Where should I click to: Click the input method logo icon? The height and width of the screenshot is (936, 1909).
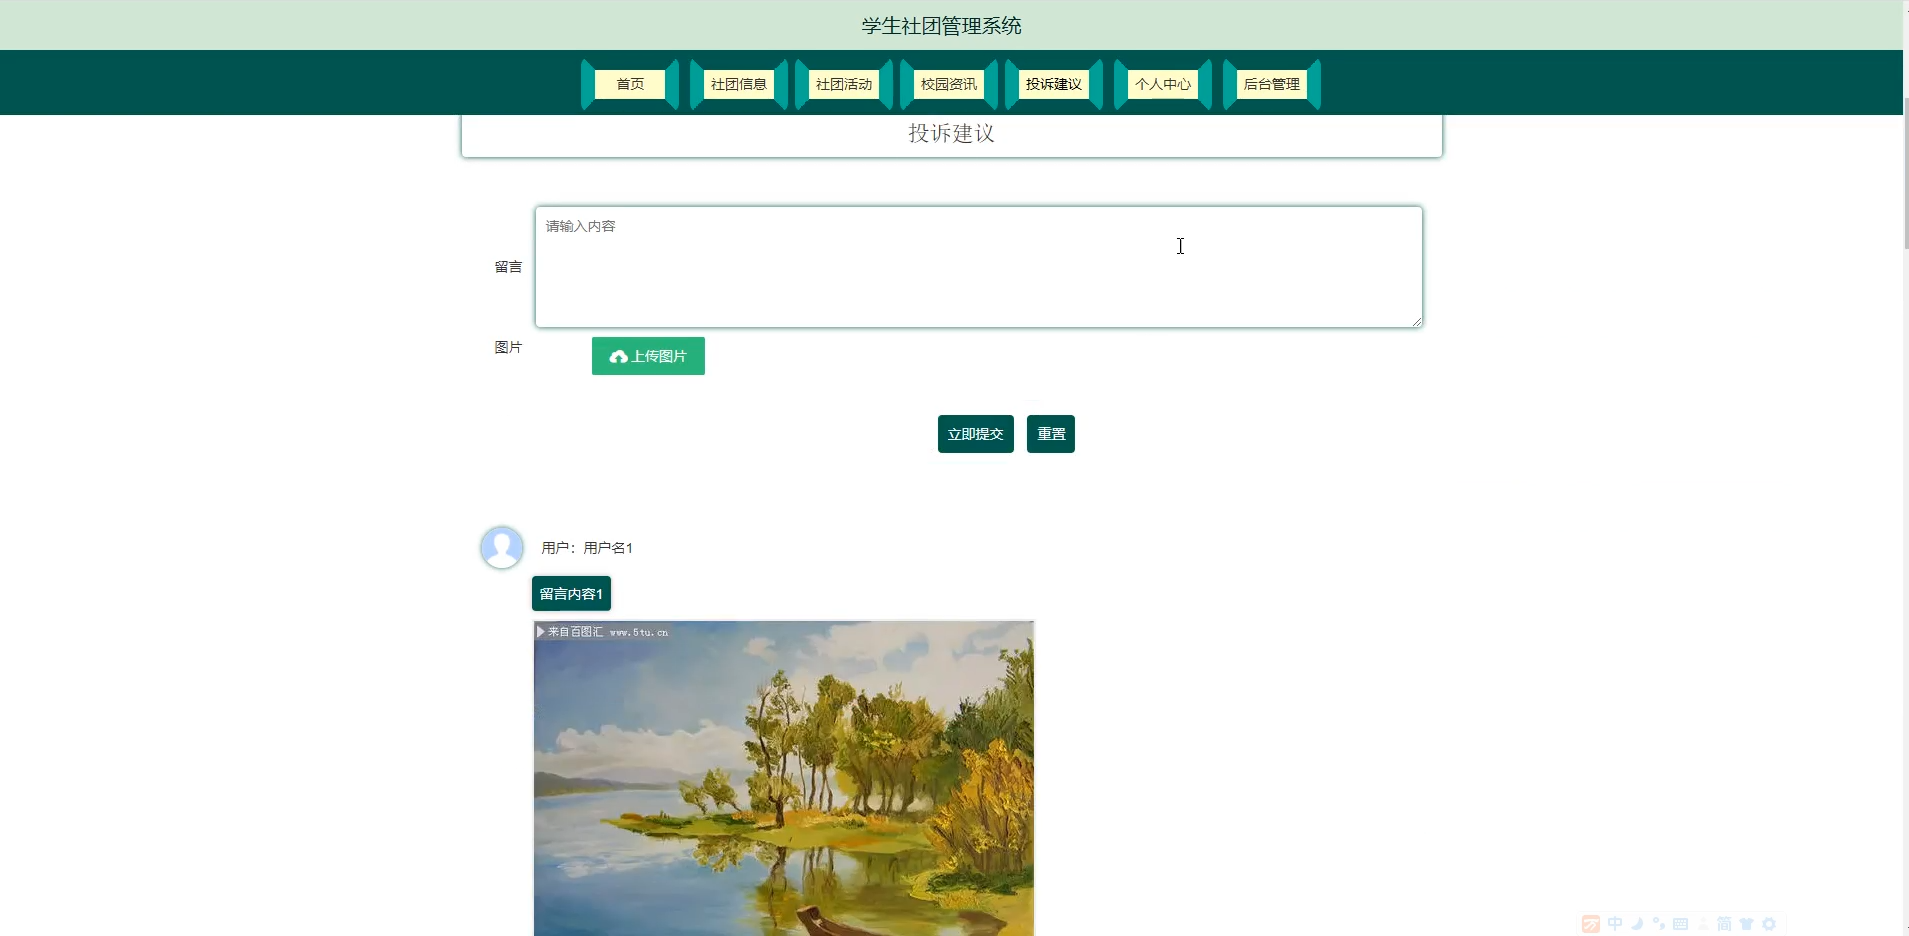coord(1590,924)
